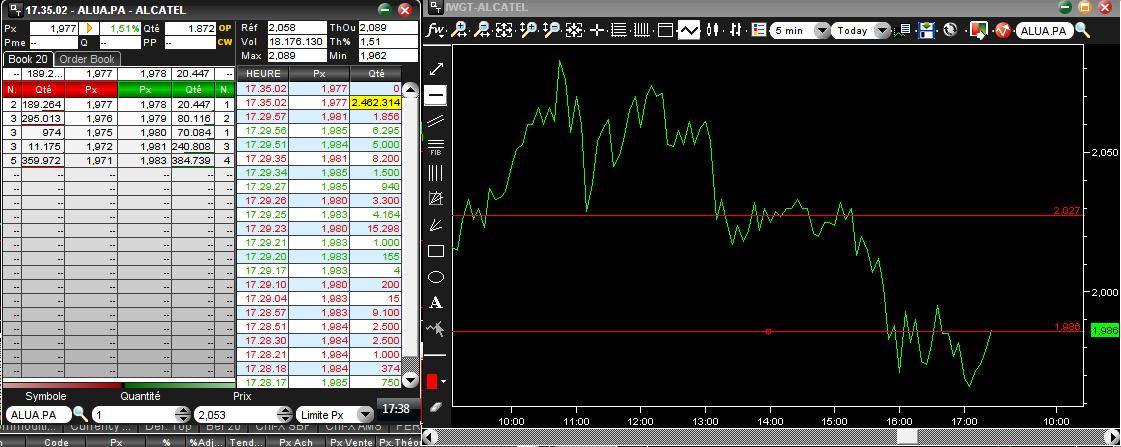The width and height of the screenshot is (1121, 447).
Task: Click the 2,027 red horizontal line label
Action: pos(1066,210)
